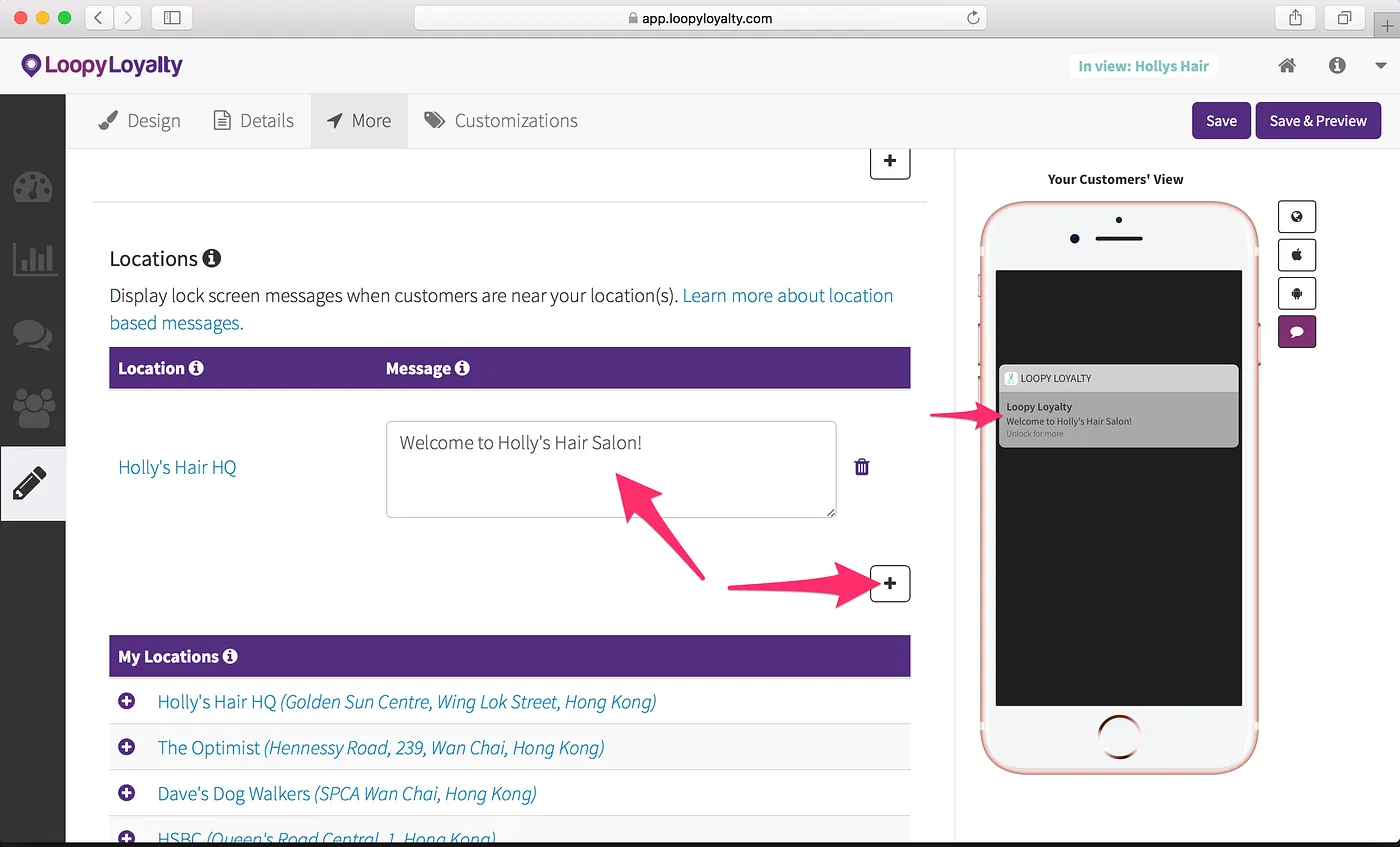Delete Holly's Hair HQ message with trash icon

click(862, 467)
